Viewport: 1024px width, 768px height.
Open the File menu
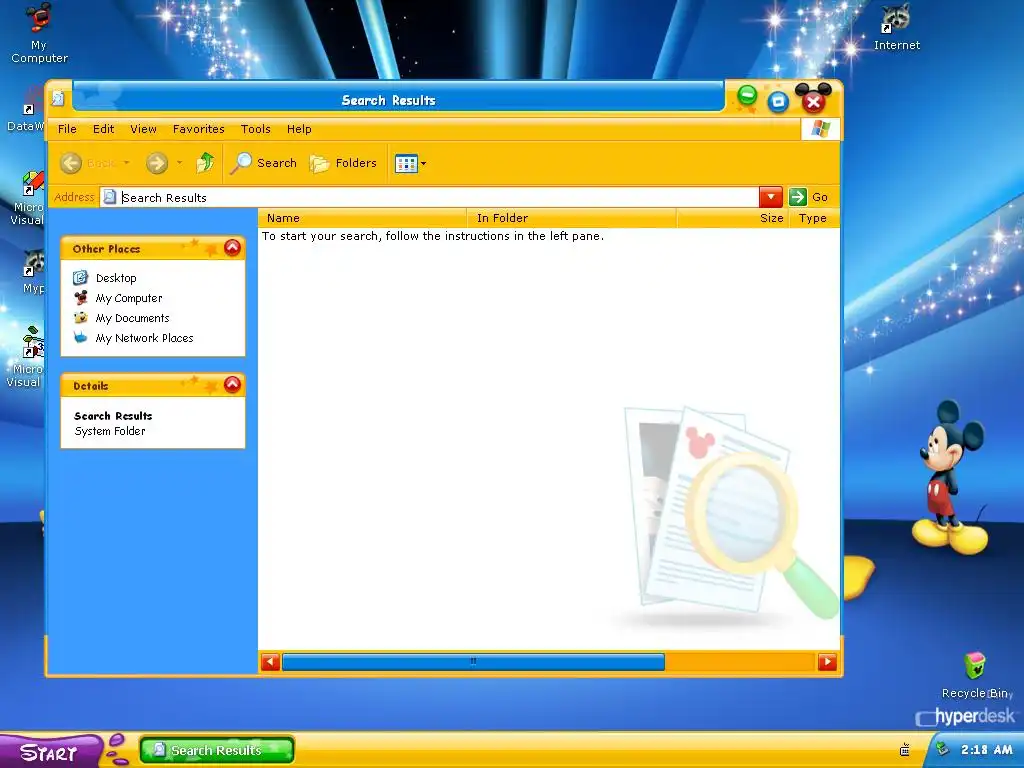[x=67, y=129]
